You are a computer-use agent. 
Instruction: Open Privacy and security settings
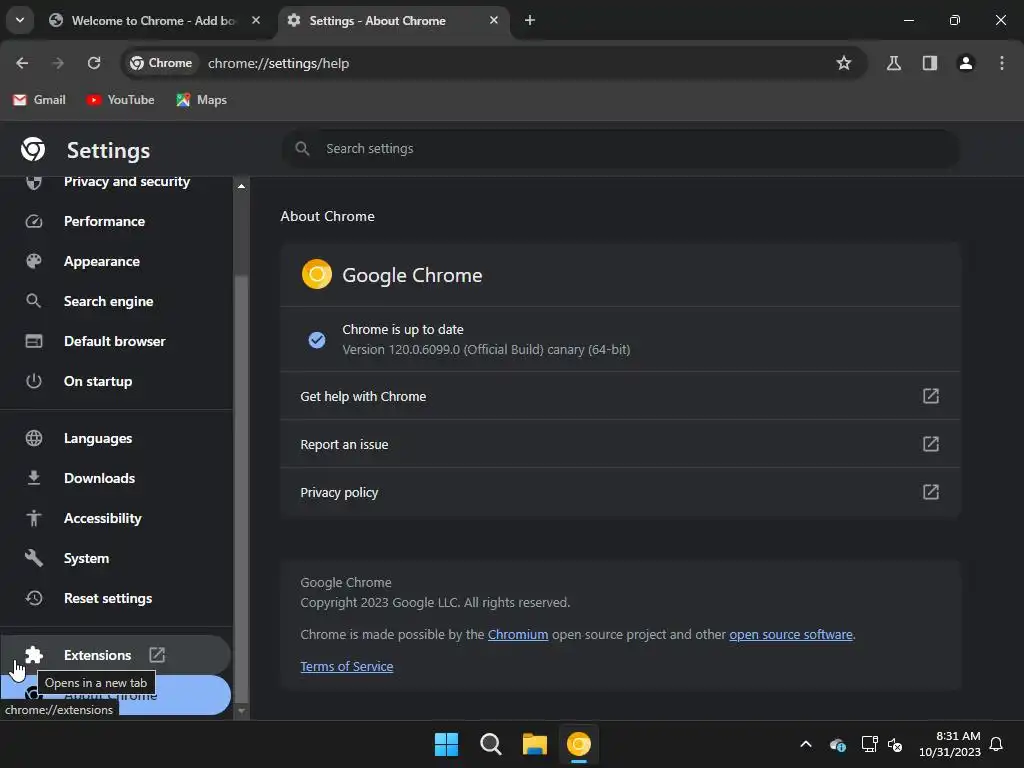pos(116,182)
